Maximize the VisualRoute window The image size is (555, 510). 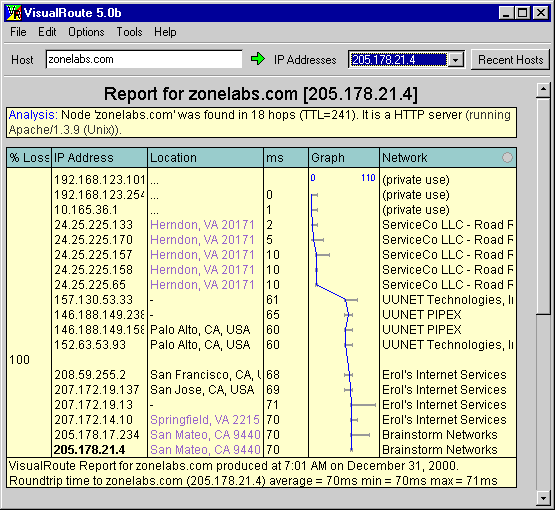[x=522, y=13]
